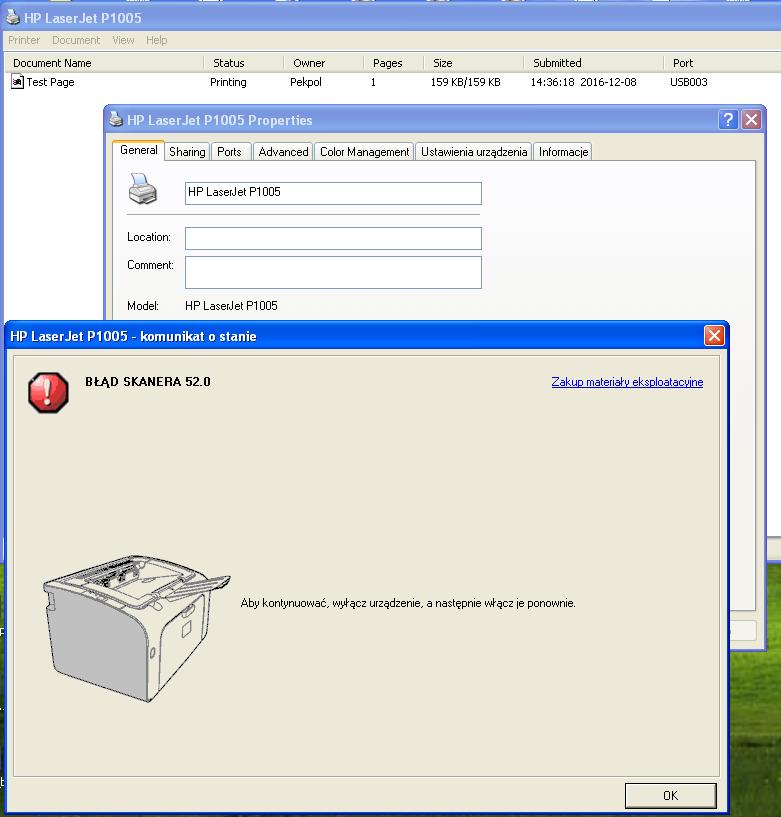
Task: Click OK in the error dialog
Action: click(671, 796)
